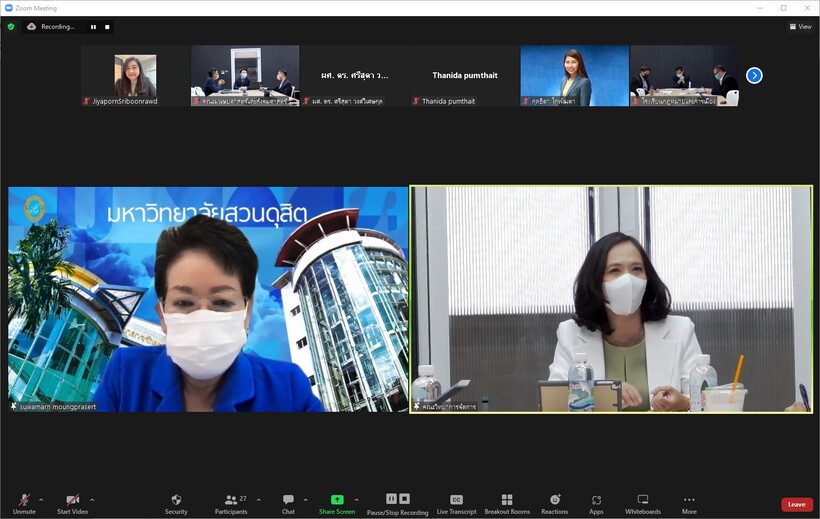Open Whiteboards
820x519 pixels.
(643, 501)
